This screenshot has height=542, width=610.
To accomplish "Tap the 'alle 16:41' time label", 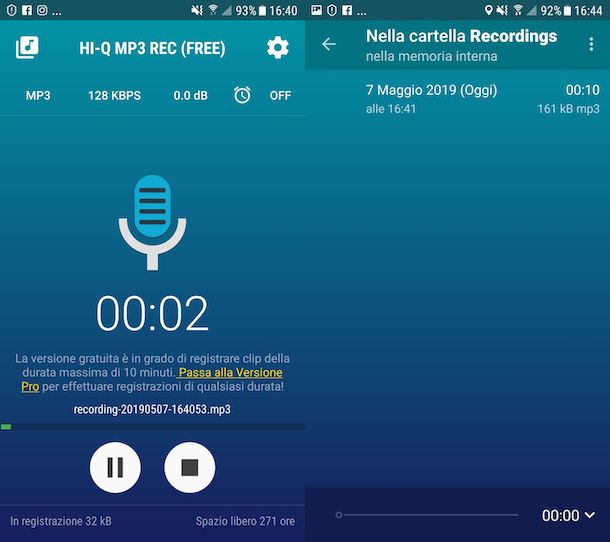I will [391, 109].
